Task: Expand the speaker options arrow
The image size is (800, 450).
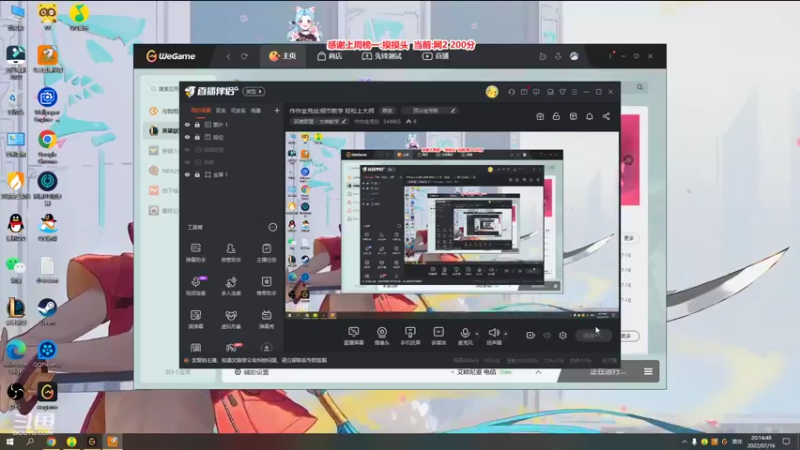Action: point(506,334)
